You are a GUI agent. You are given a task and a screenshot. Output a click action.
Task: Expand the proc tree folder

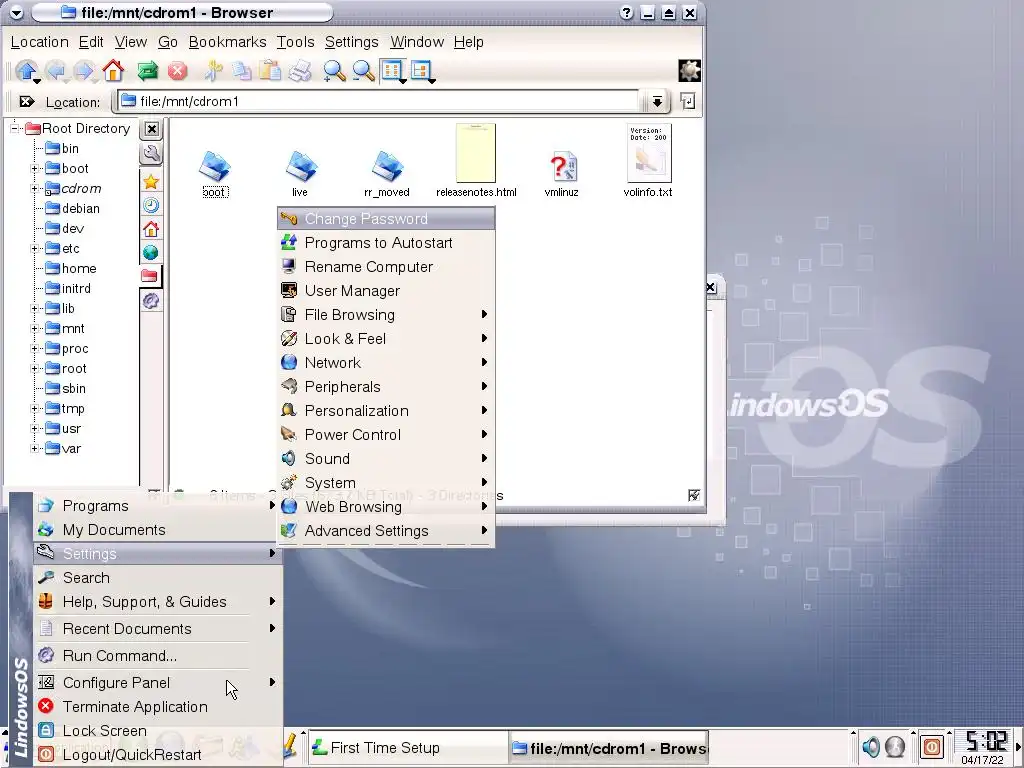pyautogui.click(x=35, y=349)
